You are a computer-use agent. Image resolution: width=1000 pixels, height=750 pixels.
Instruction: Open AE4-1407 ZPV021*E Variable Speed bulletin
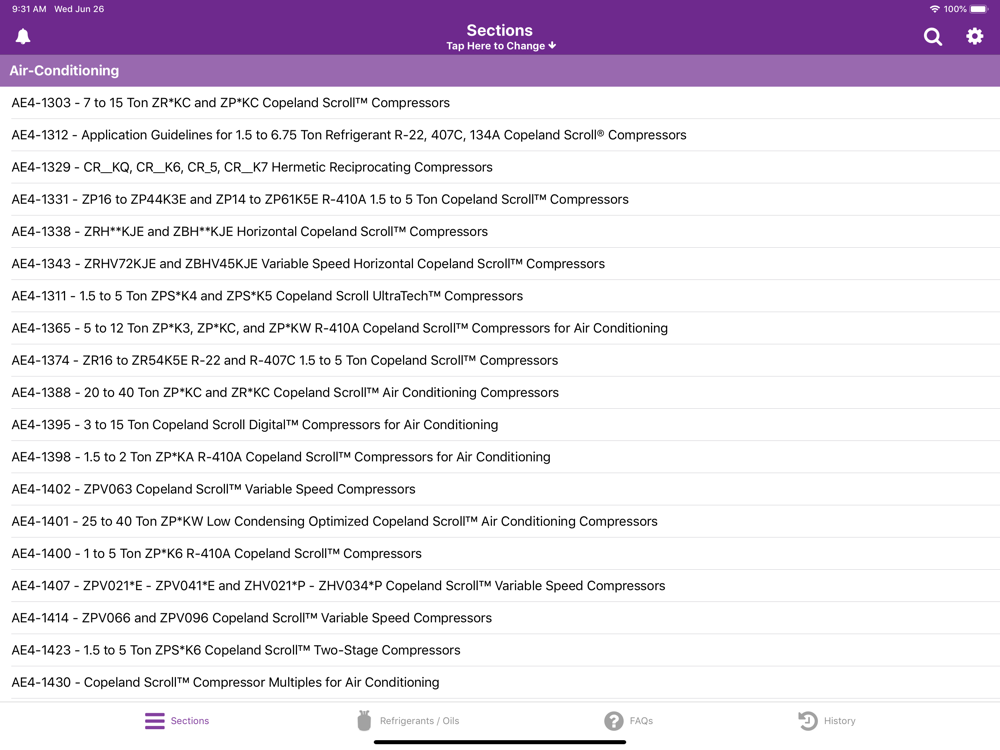pos(500,586)
